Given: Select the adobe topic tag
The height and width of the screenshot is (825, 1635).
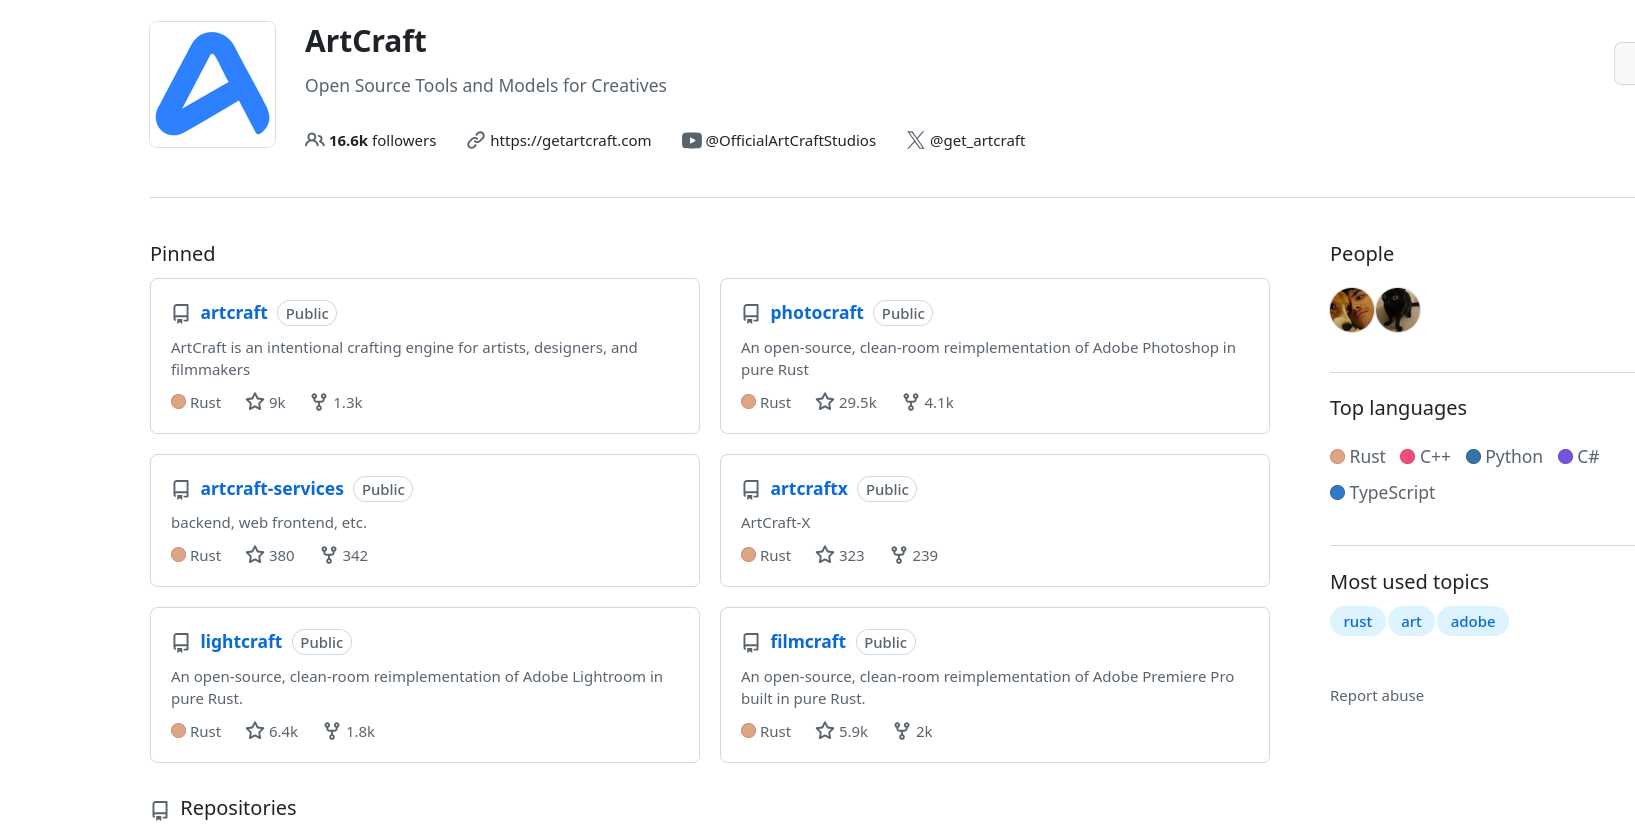Looking at the screenshot, I should (1473, 622).
